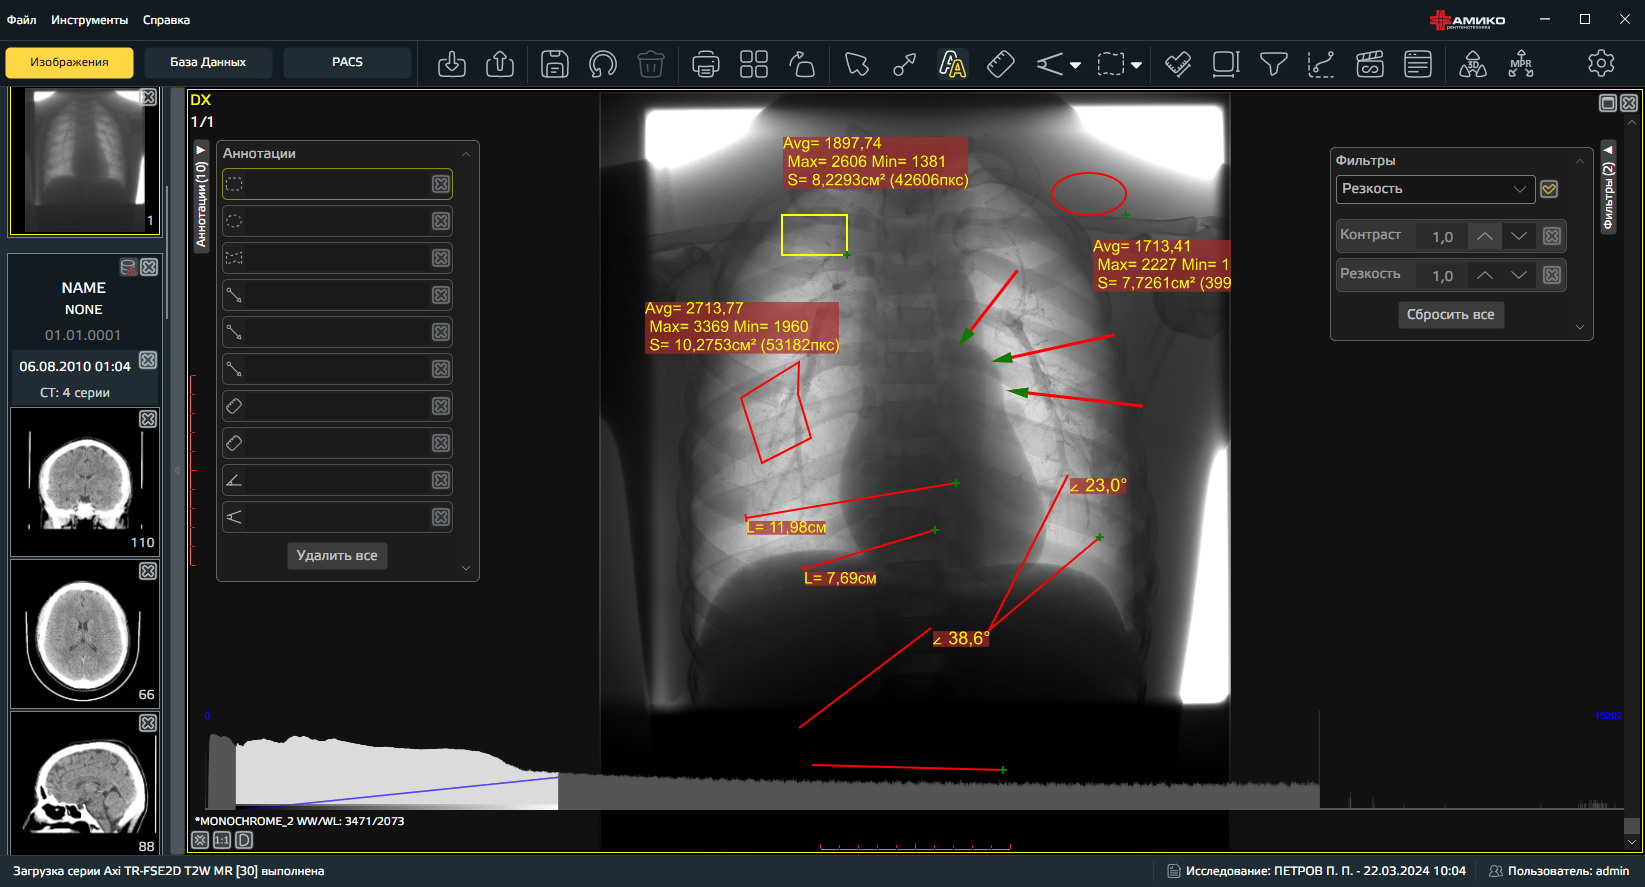Select the rotate image tool
Image resolution: width=1645 pixels, height=887 pixels.
point(802,64)
